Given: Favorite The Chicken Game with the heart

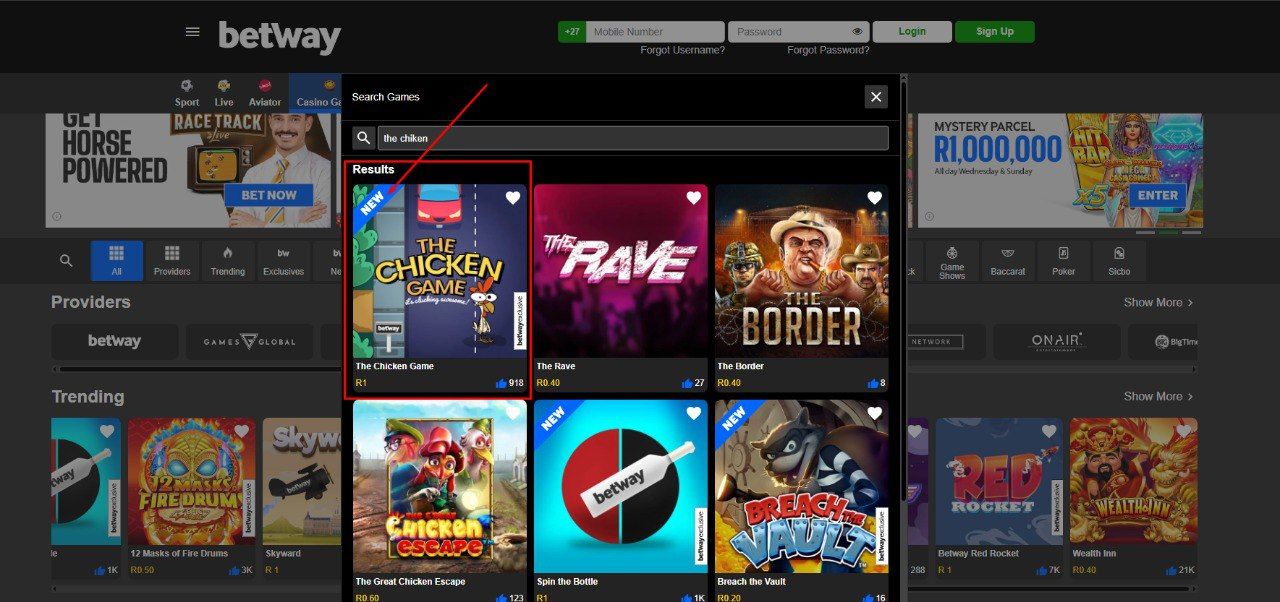Looking at the screenshot, I should coord(513,198).
